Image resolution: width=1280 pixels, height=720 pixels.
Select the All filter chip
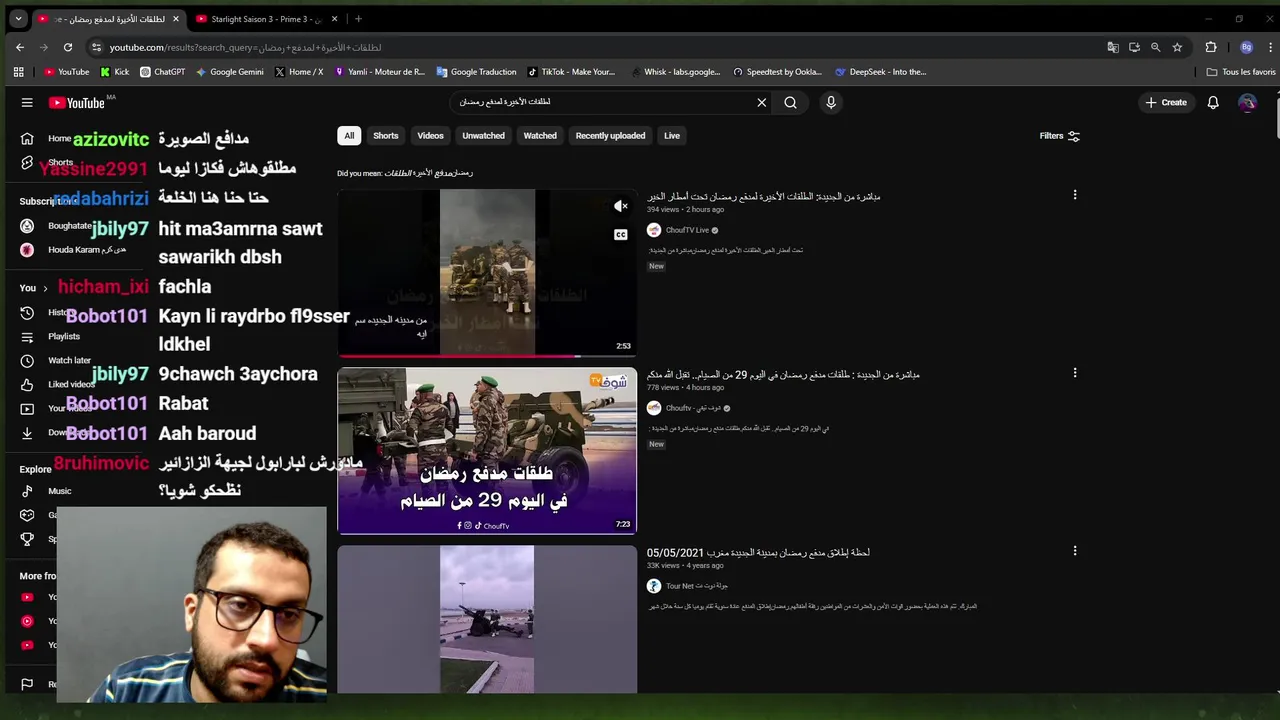pyautogui.click(x=349, y=136)
